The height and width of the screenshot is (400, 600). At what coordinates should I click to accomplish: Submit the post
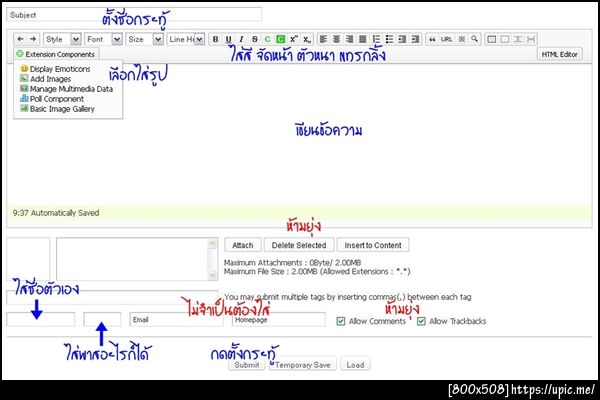[247, 365]
